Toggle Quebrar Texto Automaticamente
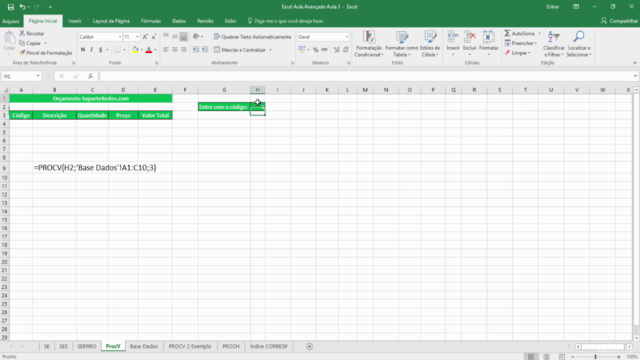640x360 pixels. coord(253,37)
